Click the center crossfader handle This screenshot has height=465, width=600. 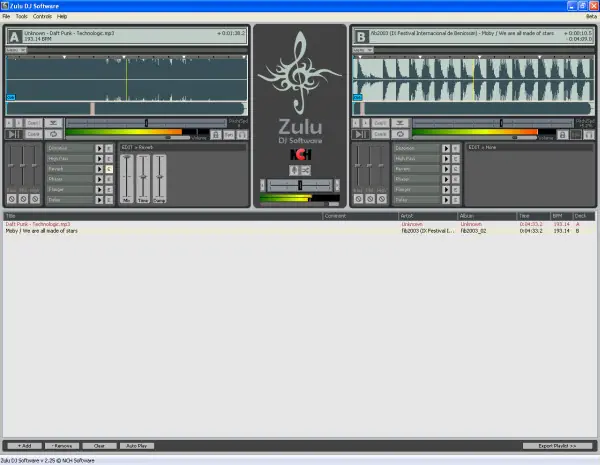click(x=300, y=186)
